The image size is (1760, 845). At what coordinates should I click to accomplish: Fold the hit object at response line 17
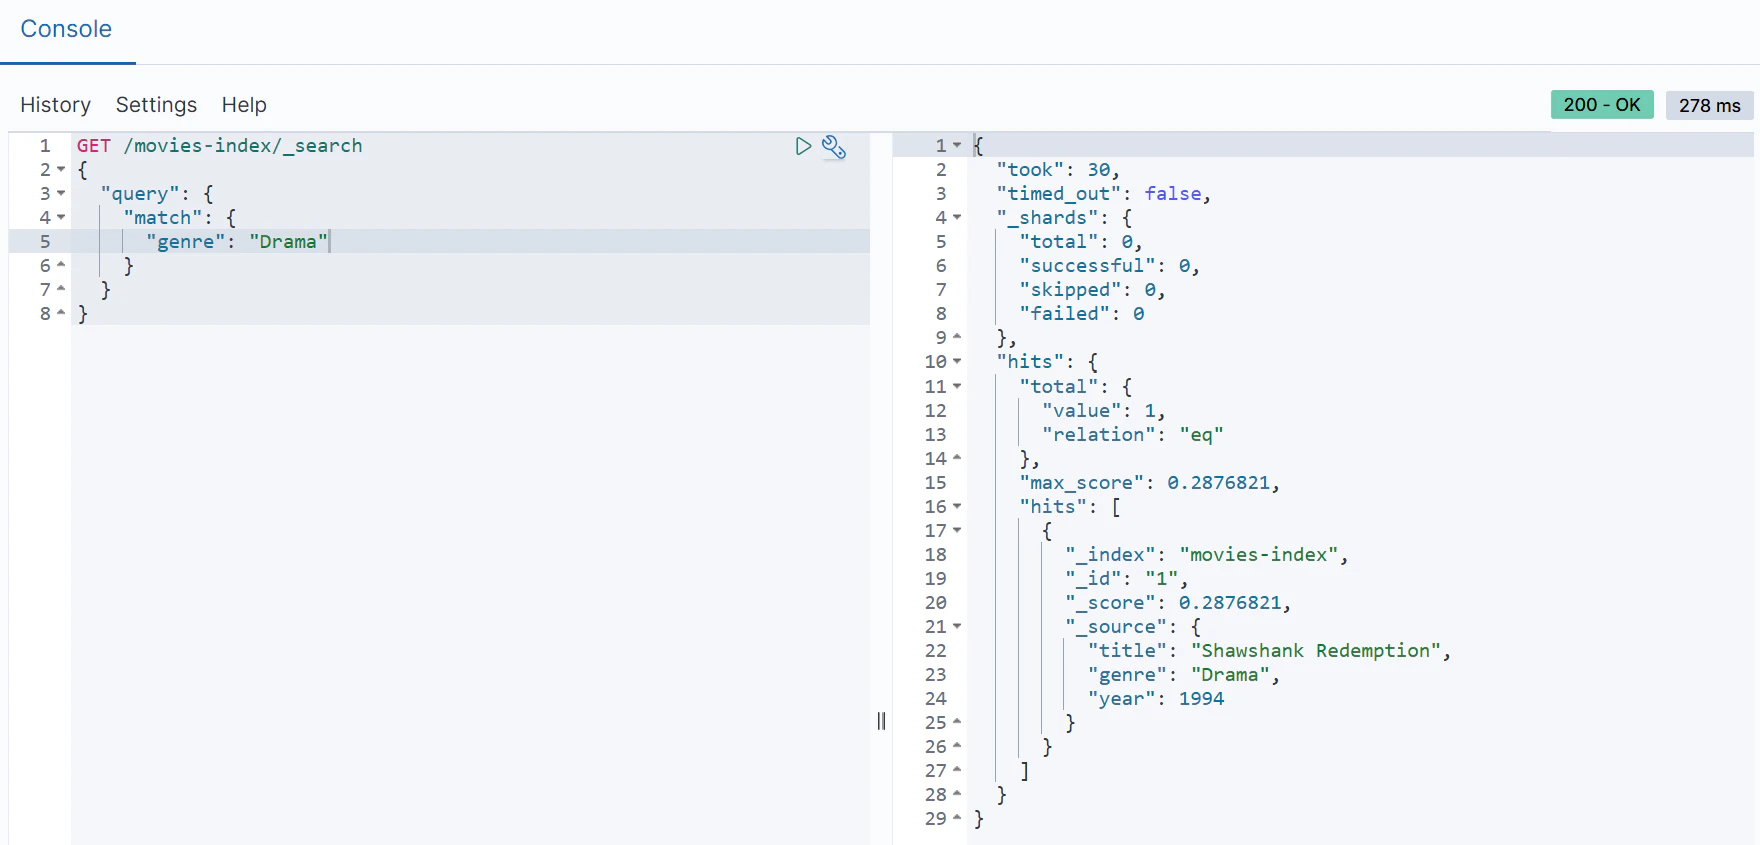pos(957,530)
